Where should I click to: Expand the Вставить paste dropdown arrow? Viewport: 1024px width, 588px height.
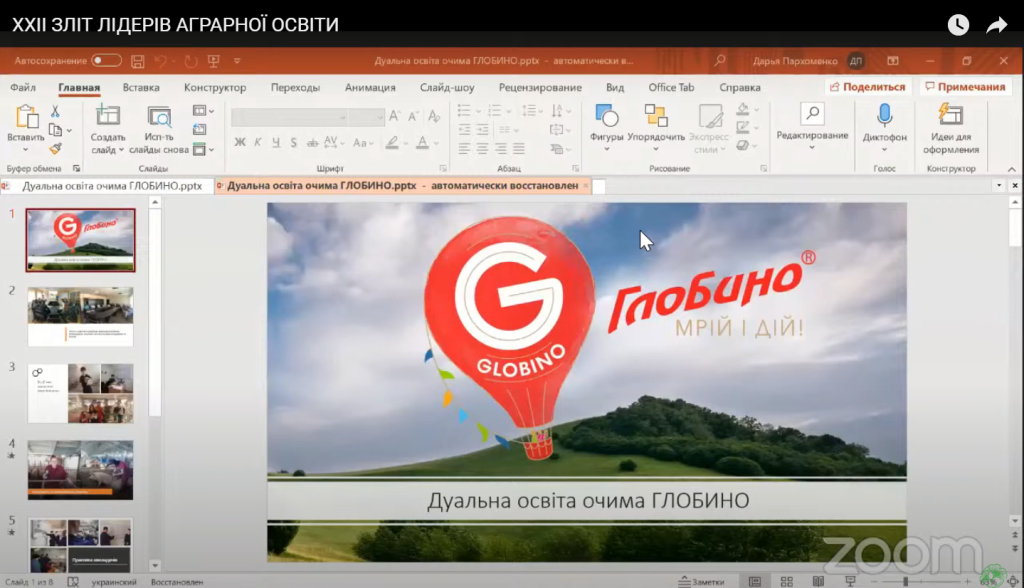(25, 150)
